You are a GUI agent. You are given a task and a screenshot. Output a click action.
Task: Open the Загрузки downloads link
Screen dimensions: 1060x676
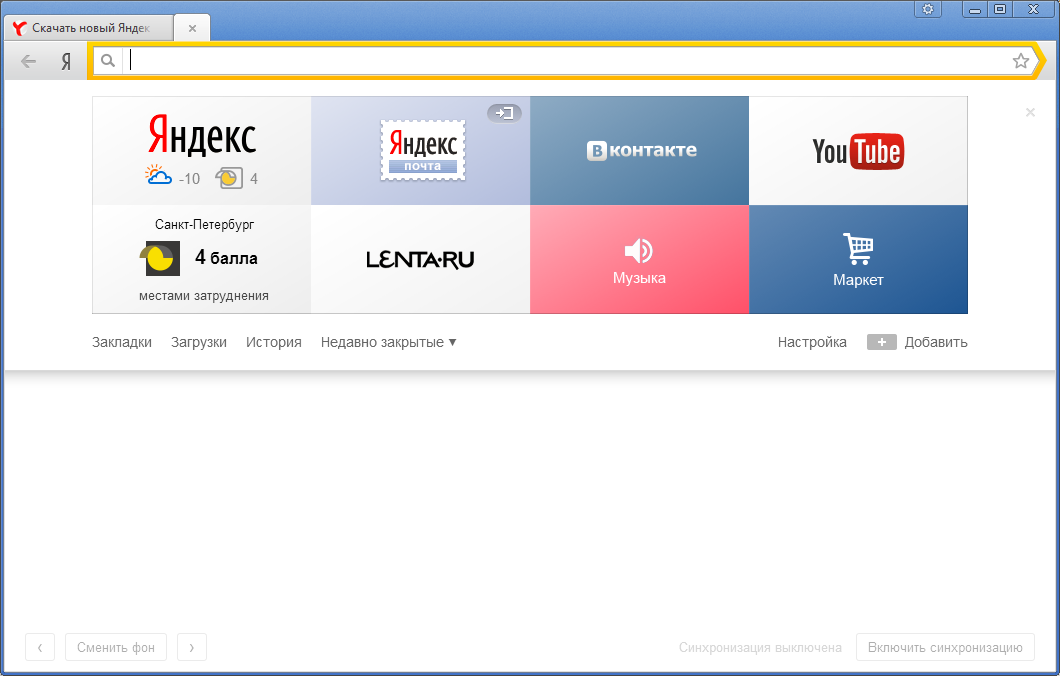(199, 342)
